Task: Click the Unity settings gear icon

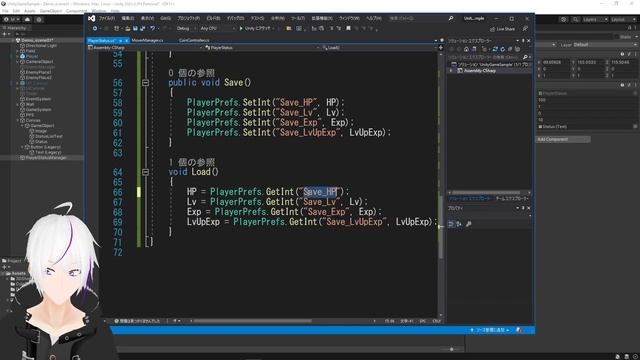Action: coord(39,19)
